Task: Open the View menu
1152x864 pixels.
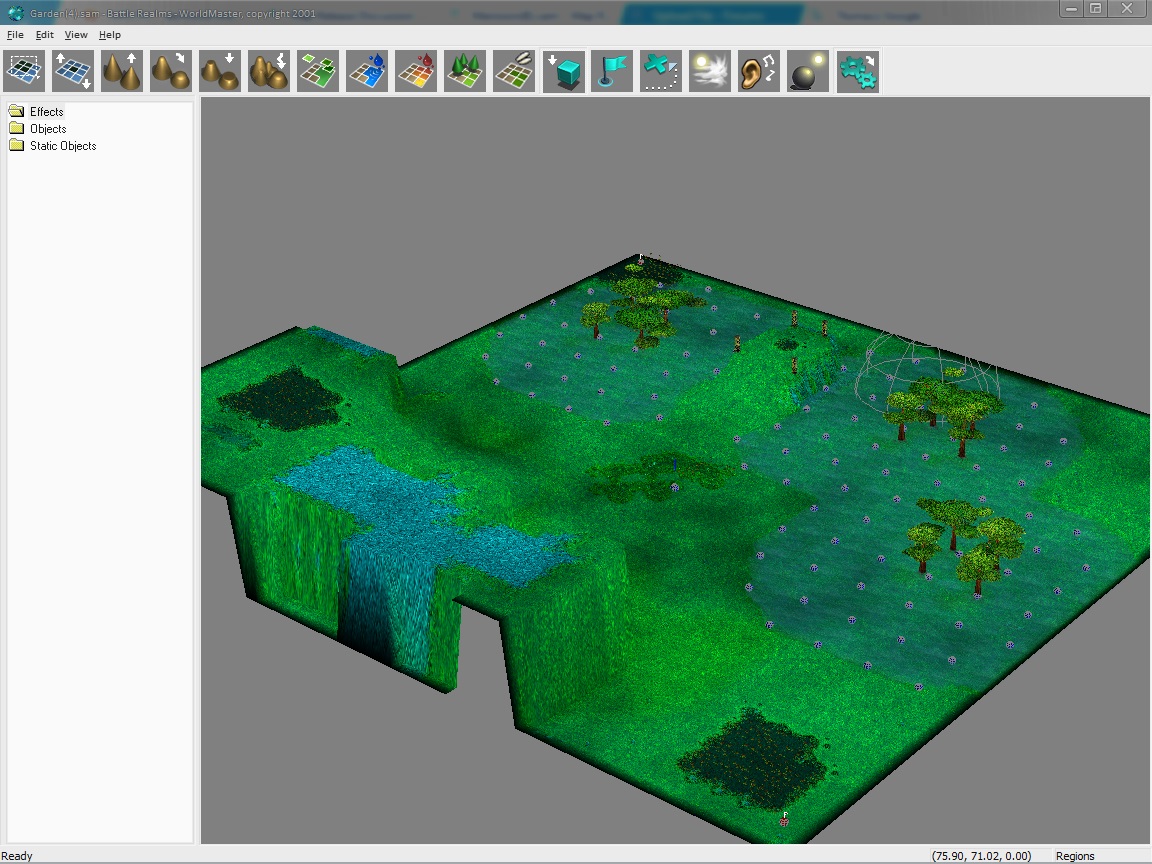Action: pyautogui.click(x=76, y=35)
